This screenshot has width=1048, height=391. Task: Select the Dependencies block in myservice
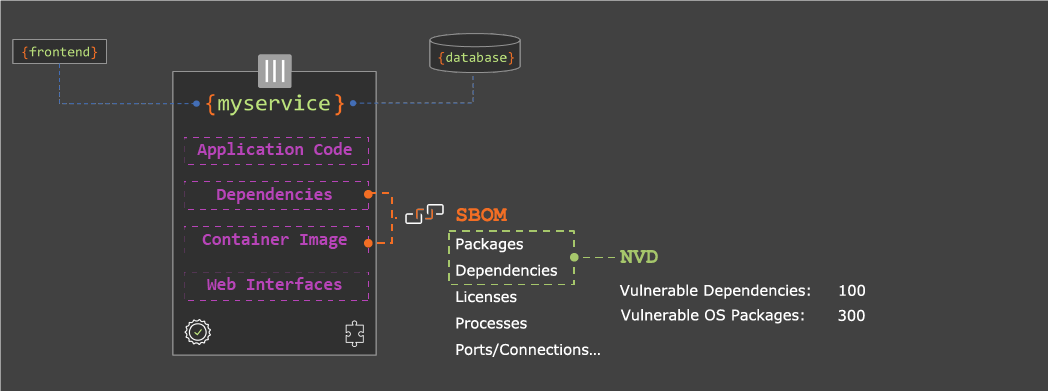[276, 195]
